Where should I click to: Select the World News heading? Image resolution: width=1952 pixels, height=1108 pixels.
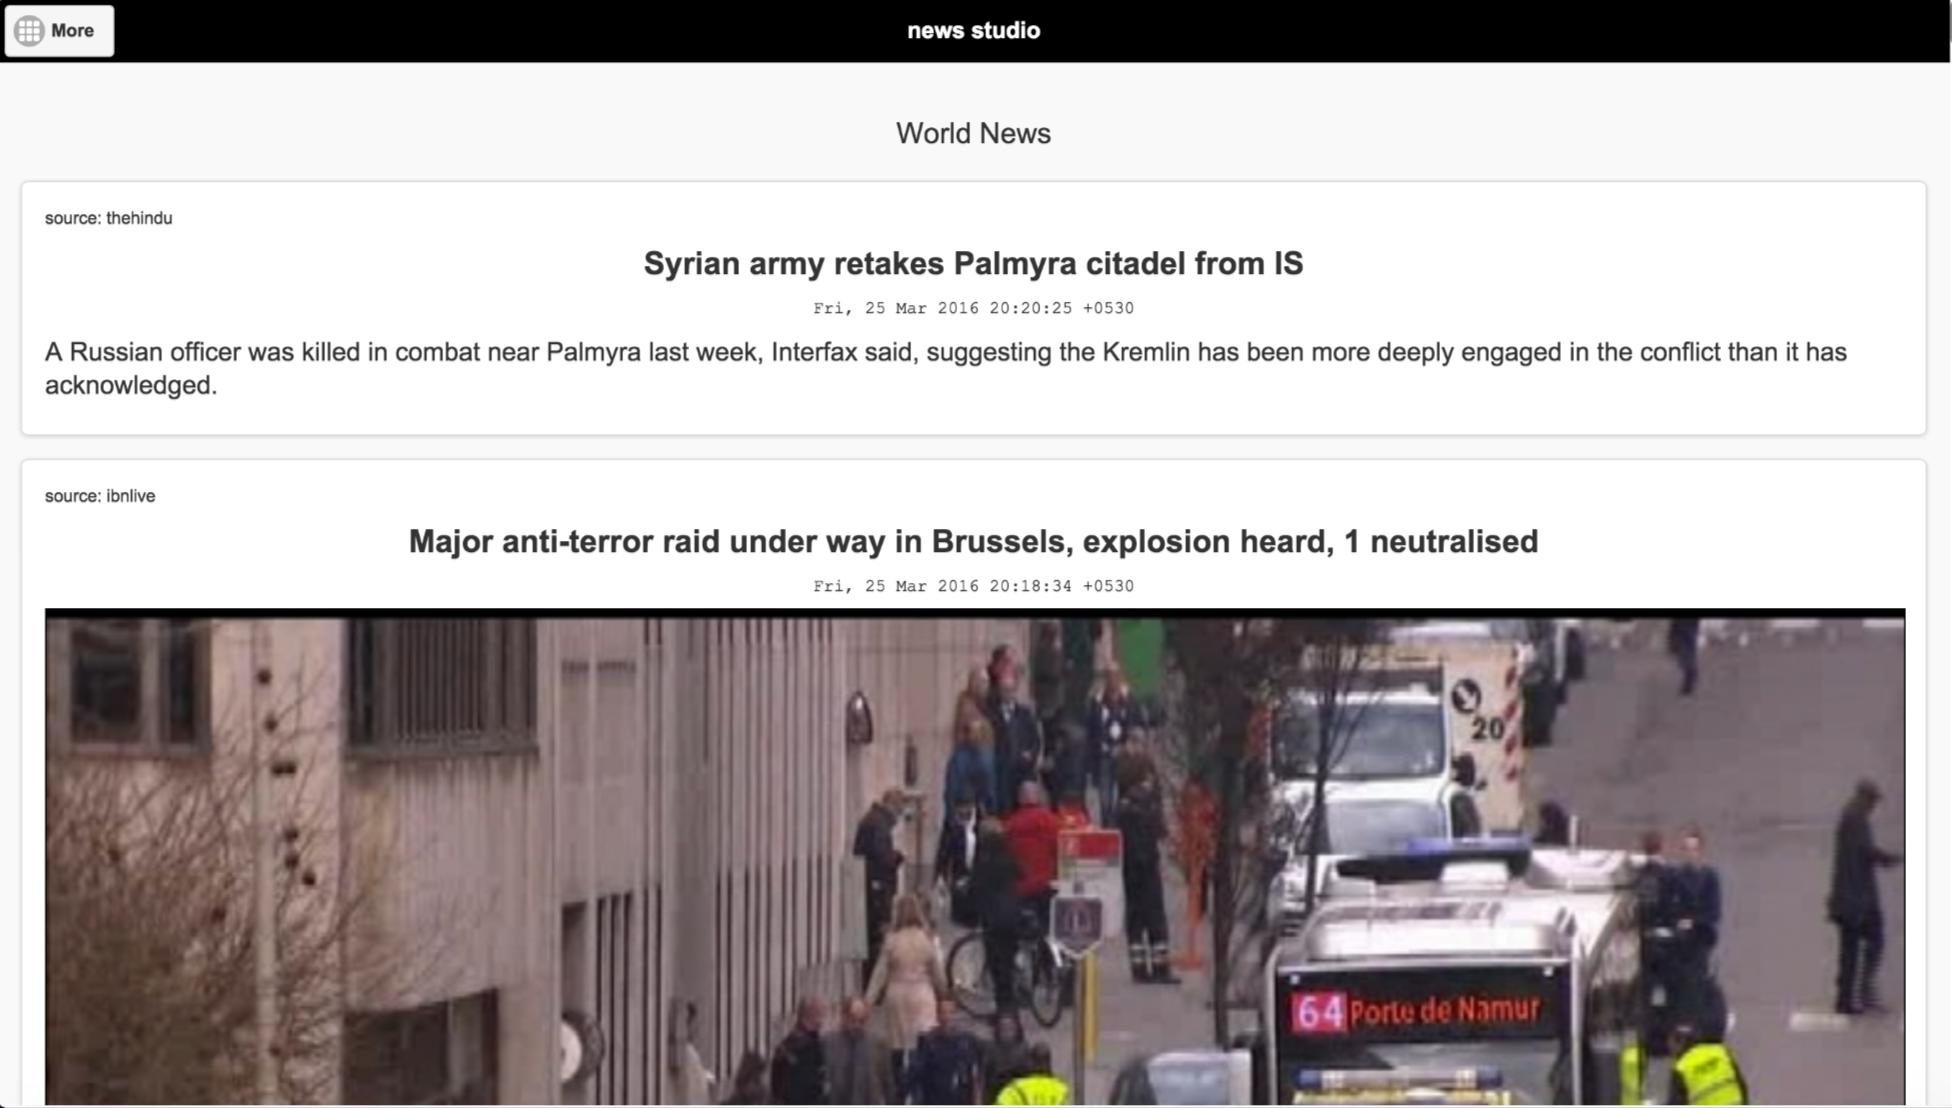(x=973, y=133)
